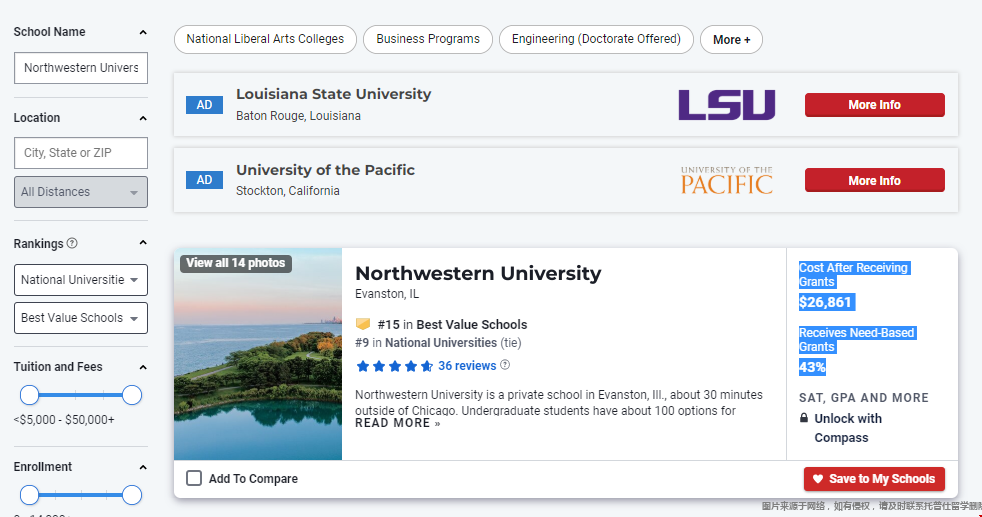Click Enrollment slider minimum handle
Screen dimensions: 982x517
point(29,495)
